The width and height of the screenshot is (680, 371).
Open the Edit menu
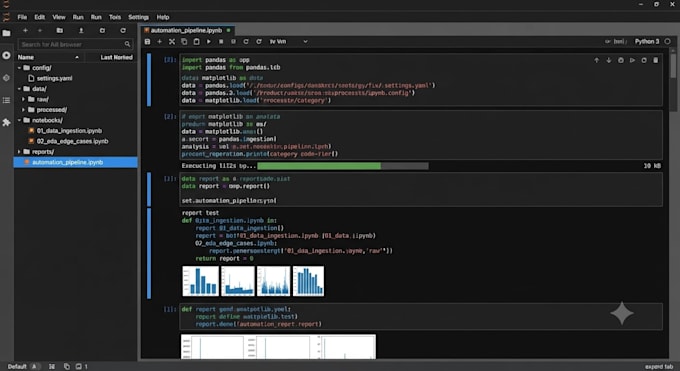[x=39, y=17]
